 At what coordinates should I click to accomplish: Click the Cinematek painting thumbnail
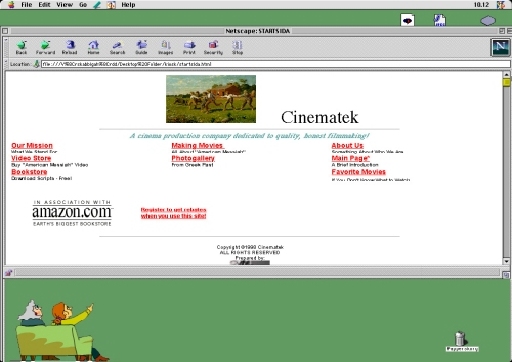pos(211,99)
